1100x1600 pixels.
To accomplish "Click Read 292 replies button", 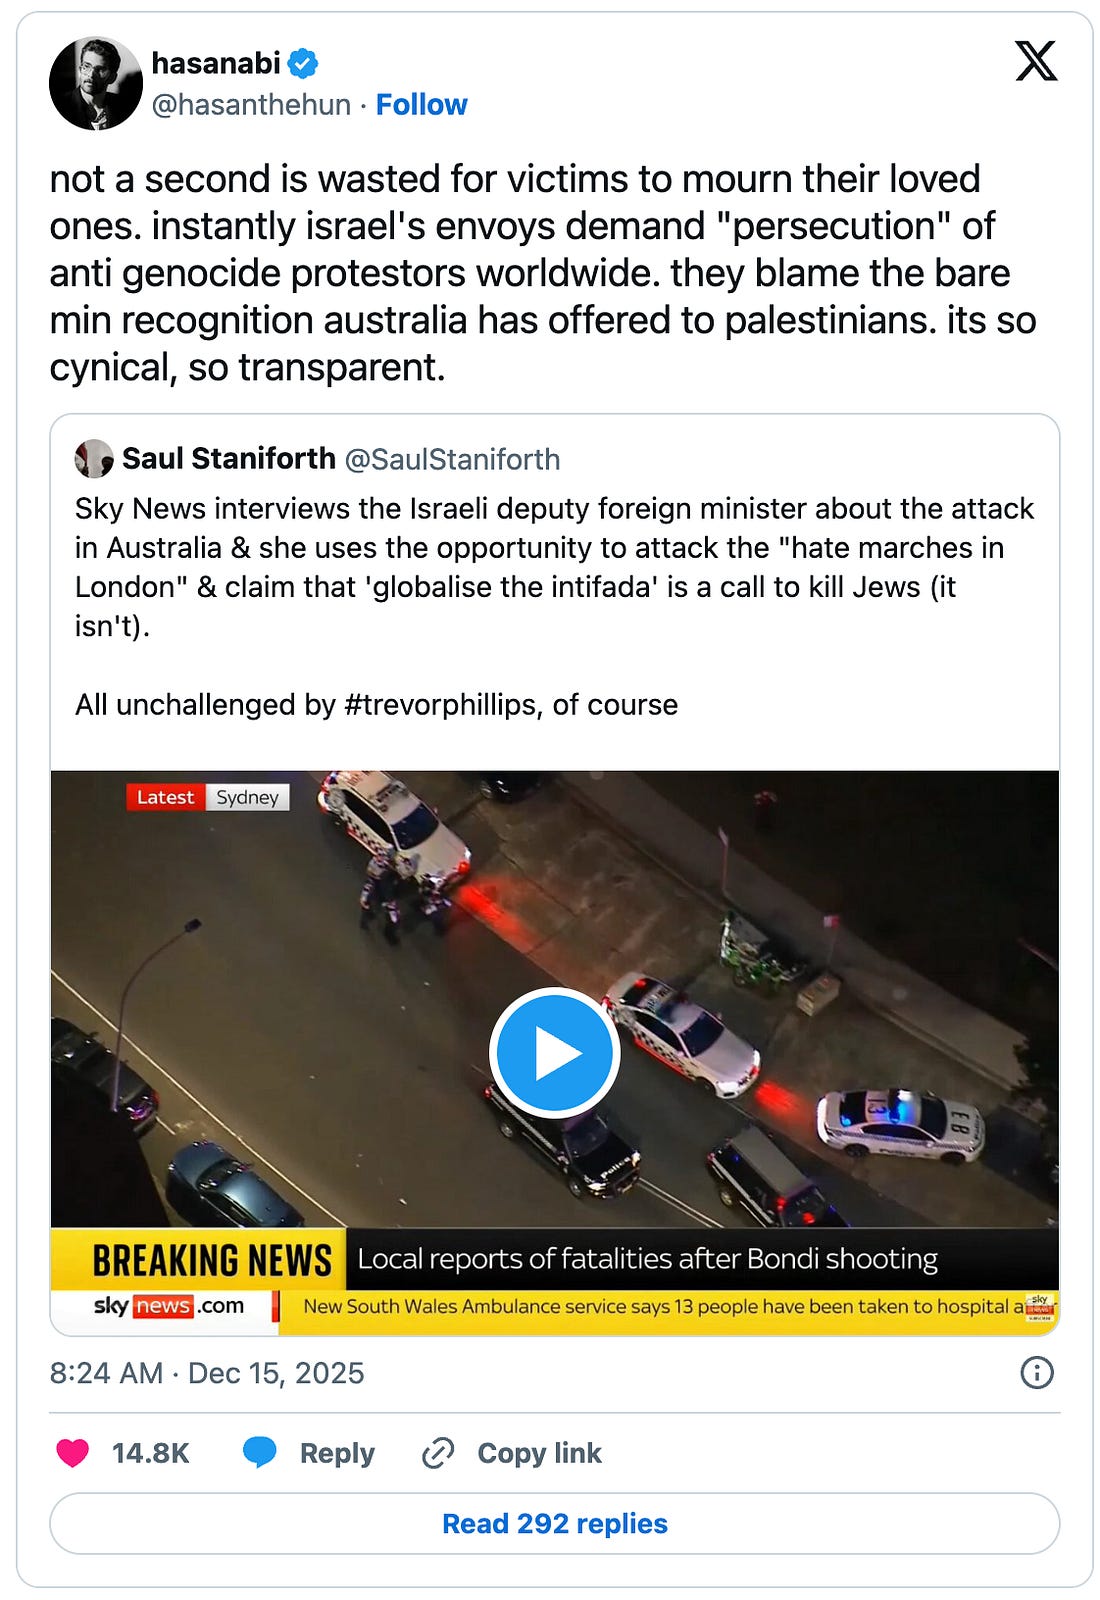I will tap(554, 1523).
